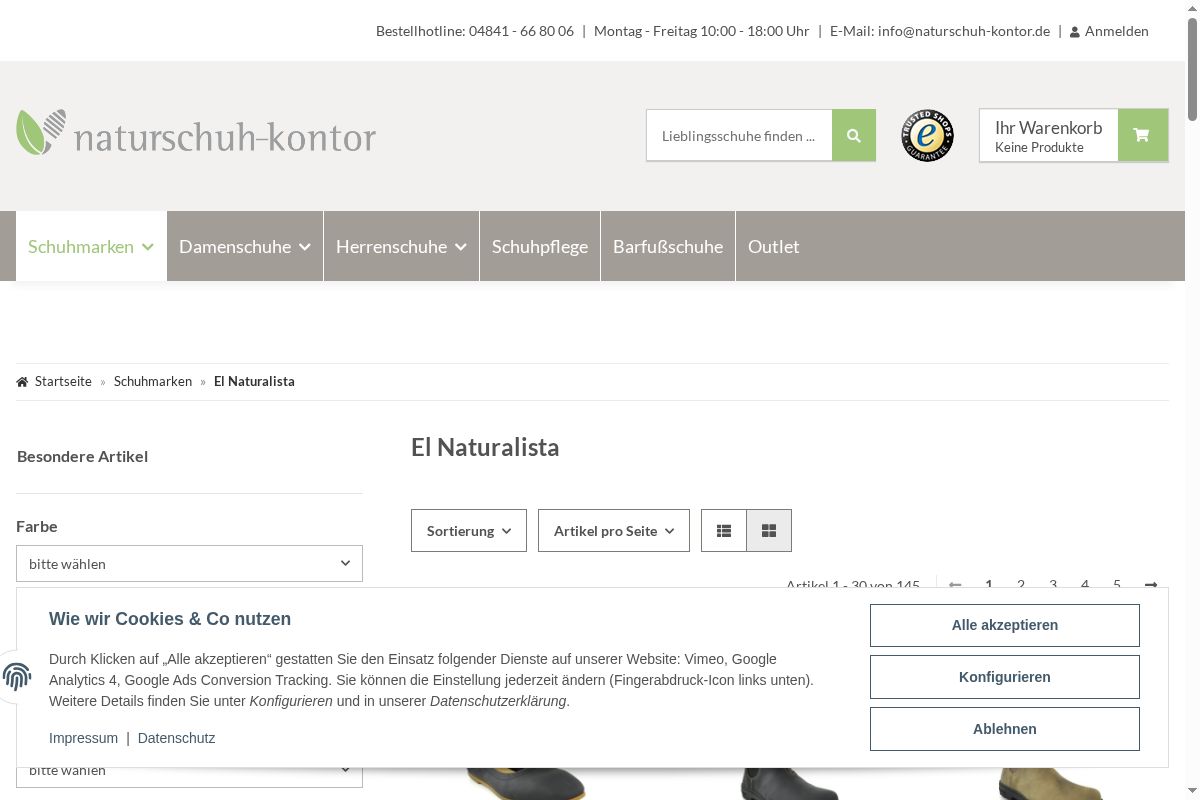
Task: Open the Barfußschuhe menu item
Action: coord(668,246)
